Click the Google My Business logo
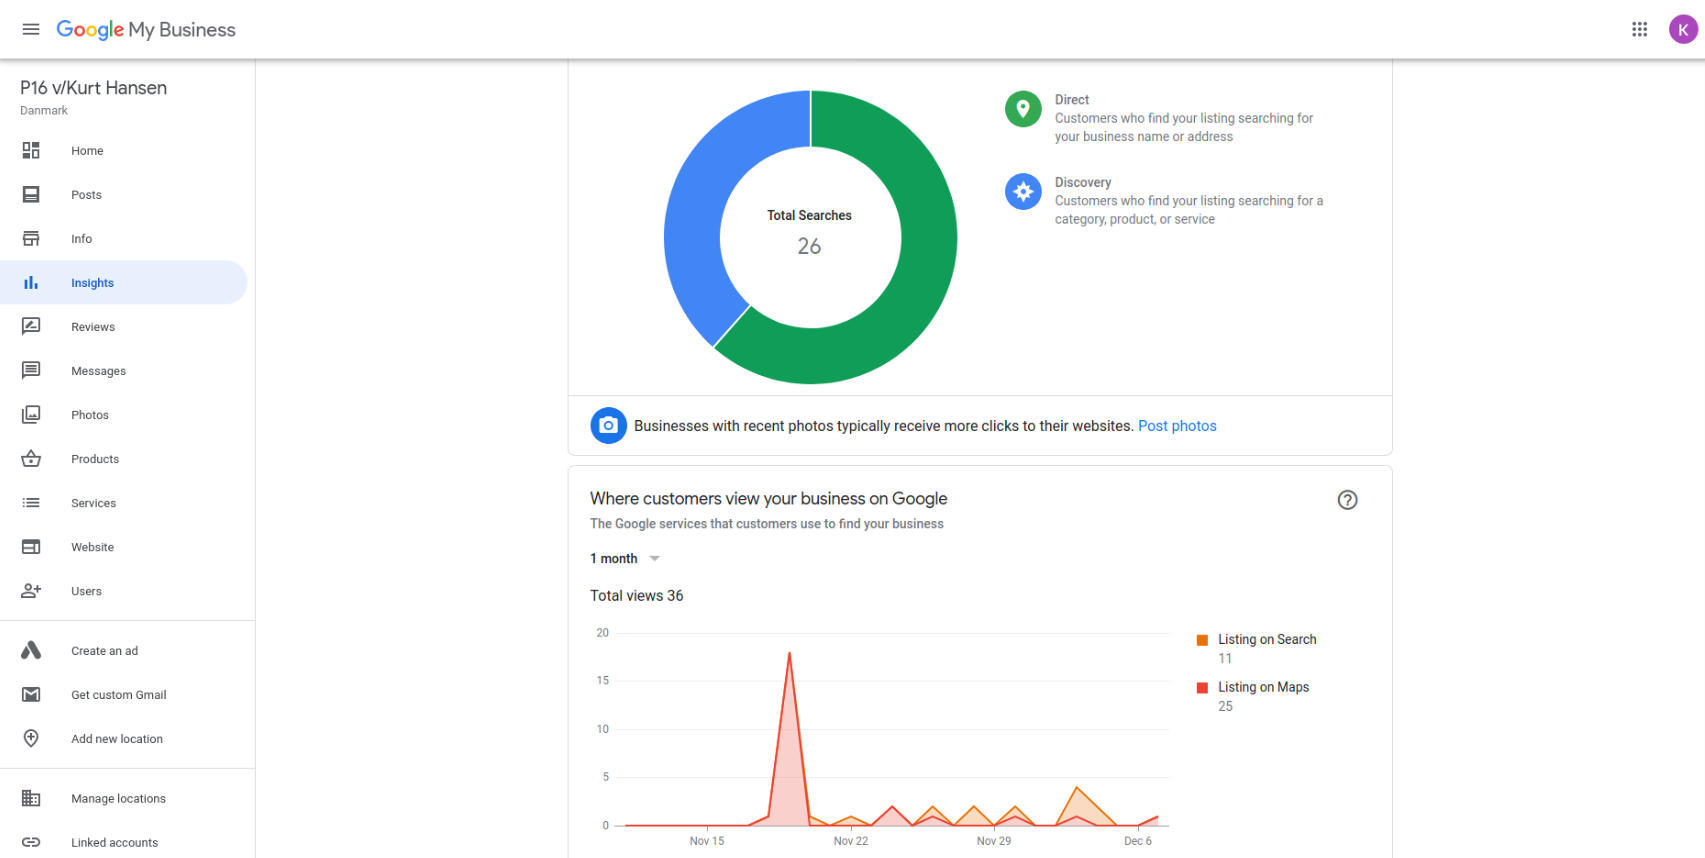 (x=146, y=30)
